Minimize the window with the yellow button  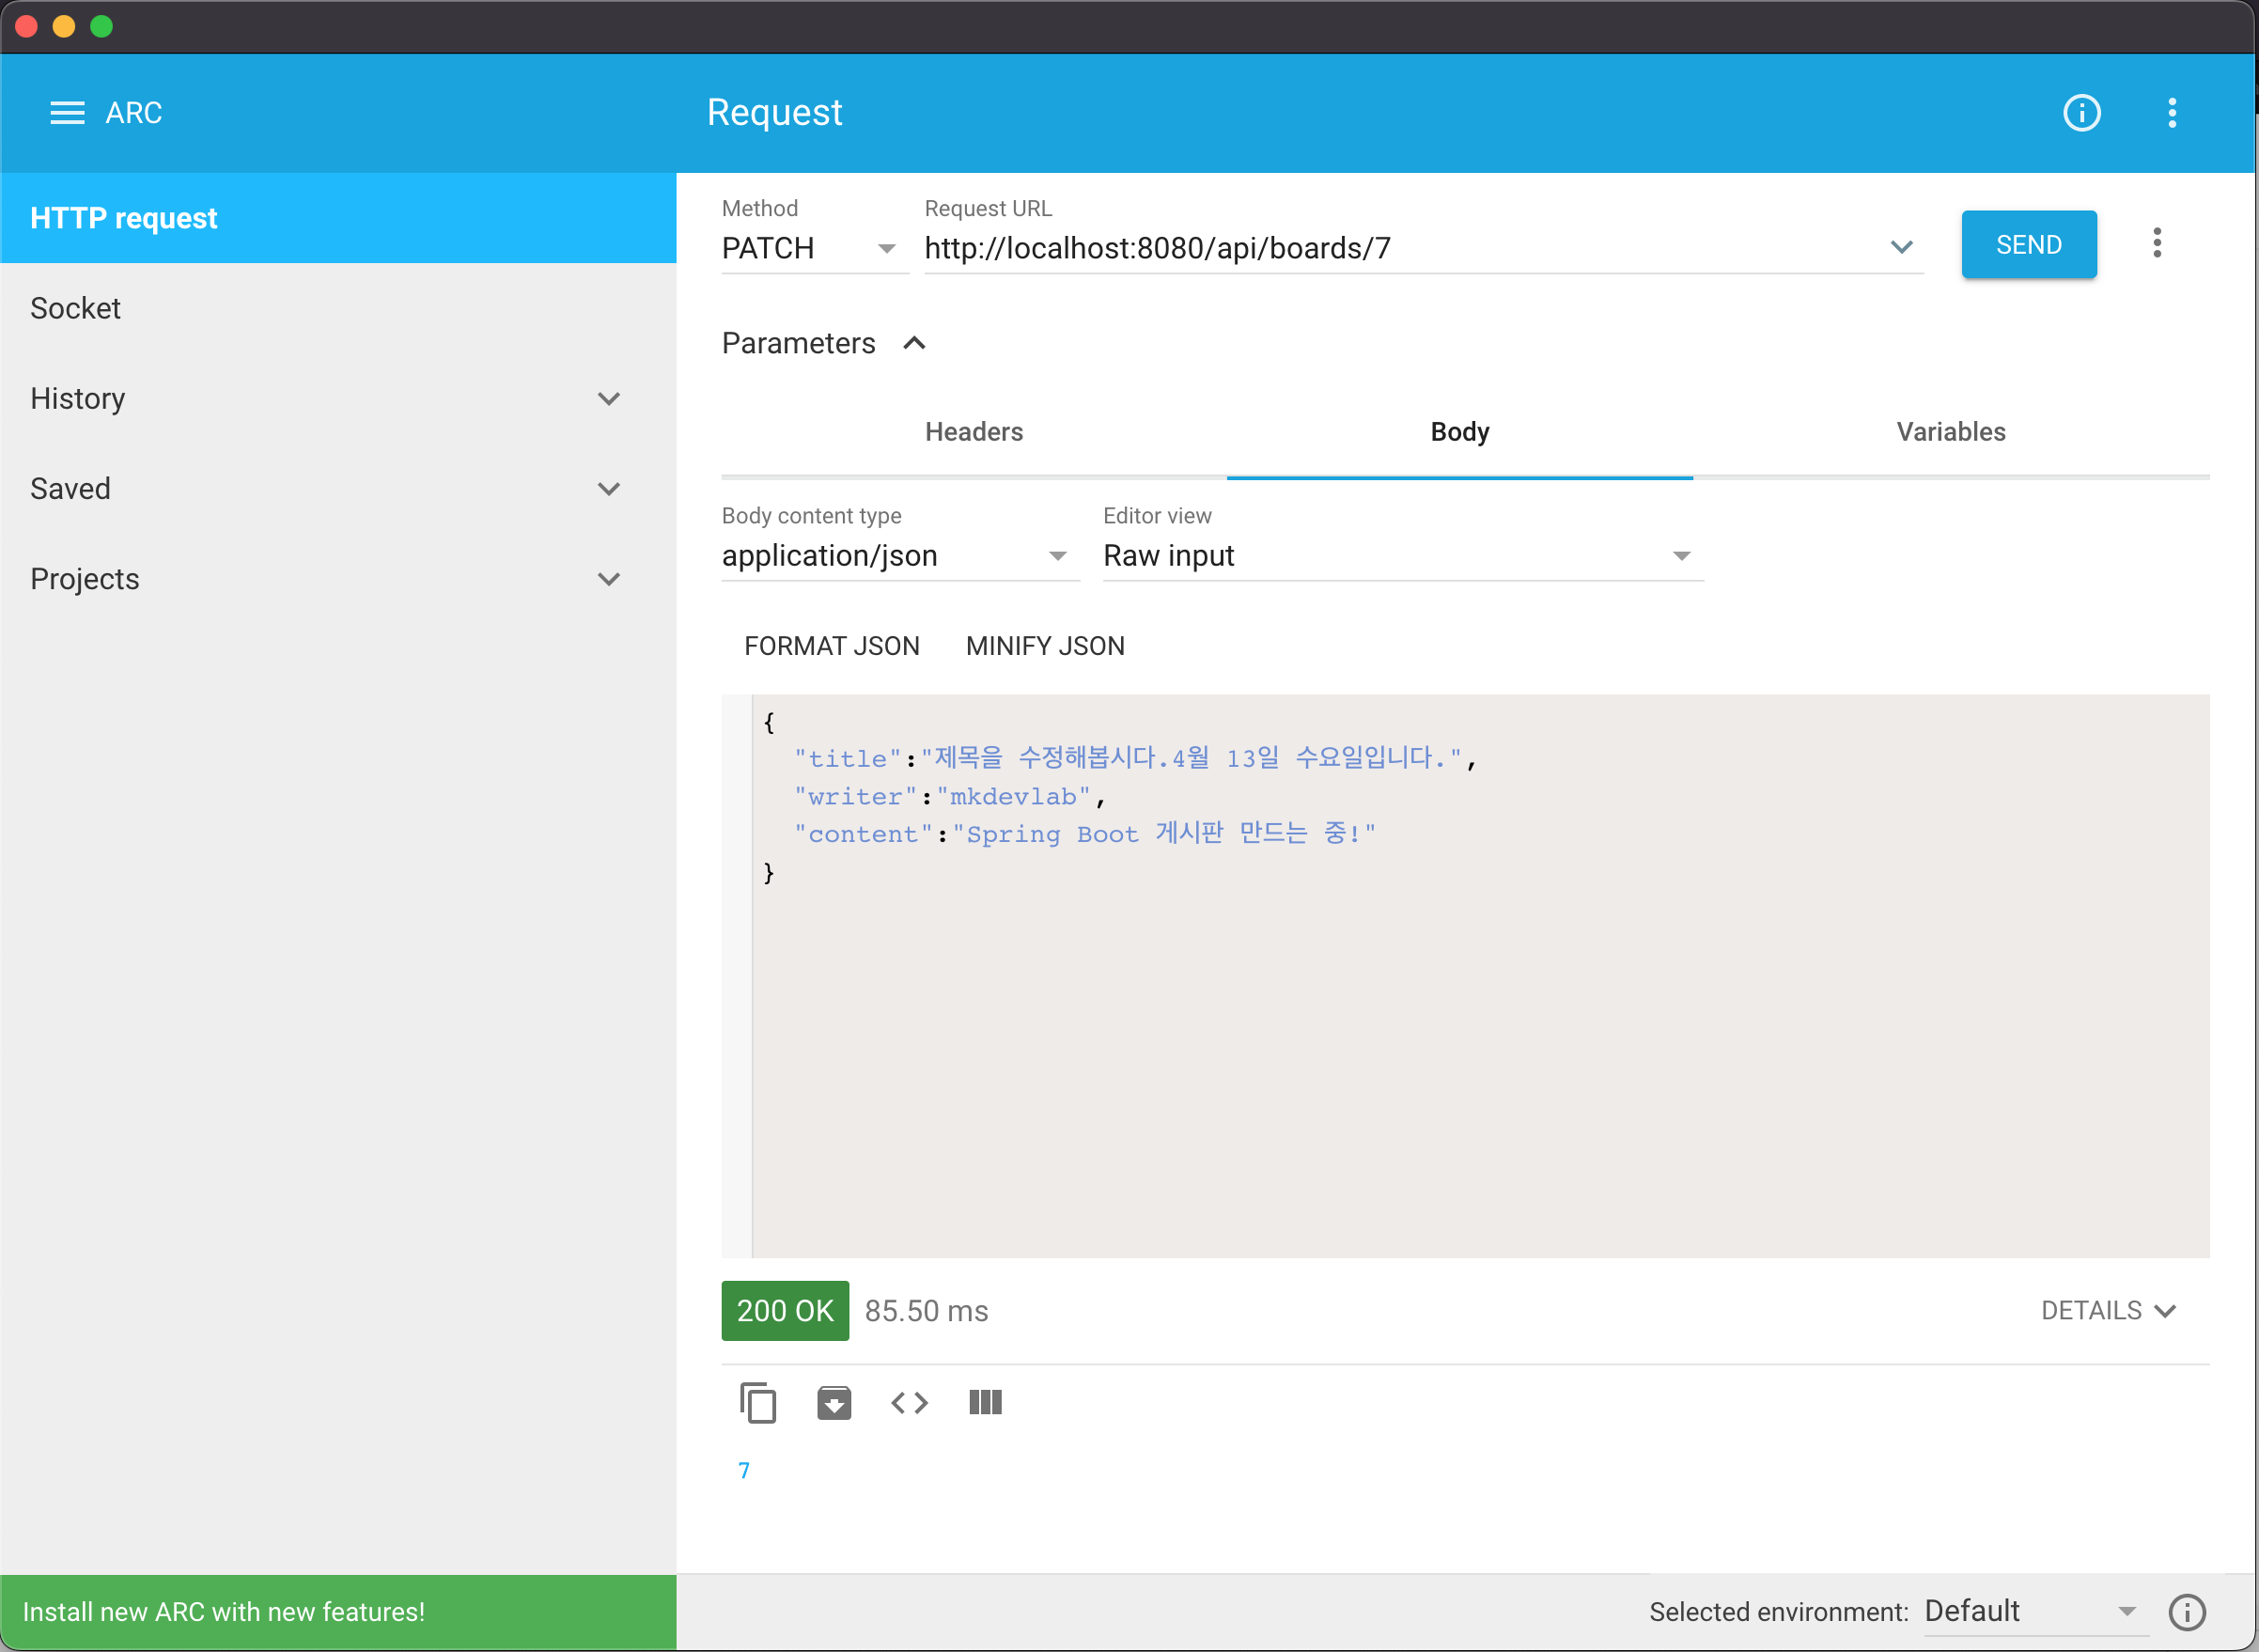coord(64,26)
